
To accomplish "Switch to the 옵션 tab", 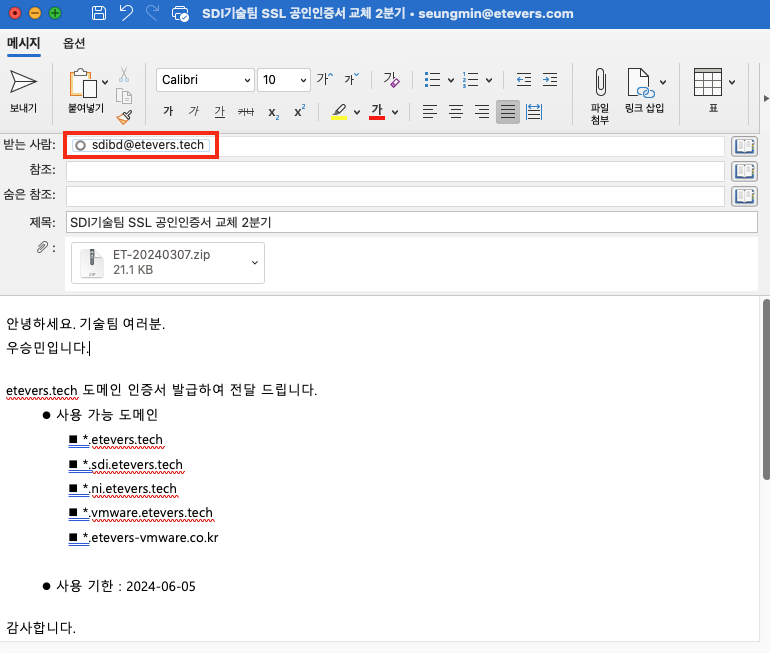I will [x=74, y=43].
